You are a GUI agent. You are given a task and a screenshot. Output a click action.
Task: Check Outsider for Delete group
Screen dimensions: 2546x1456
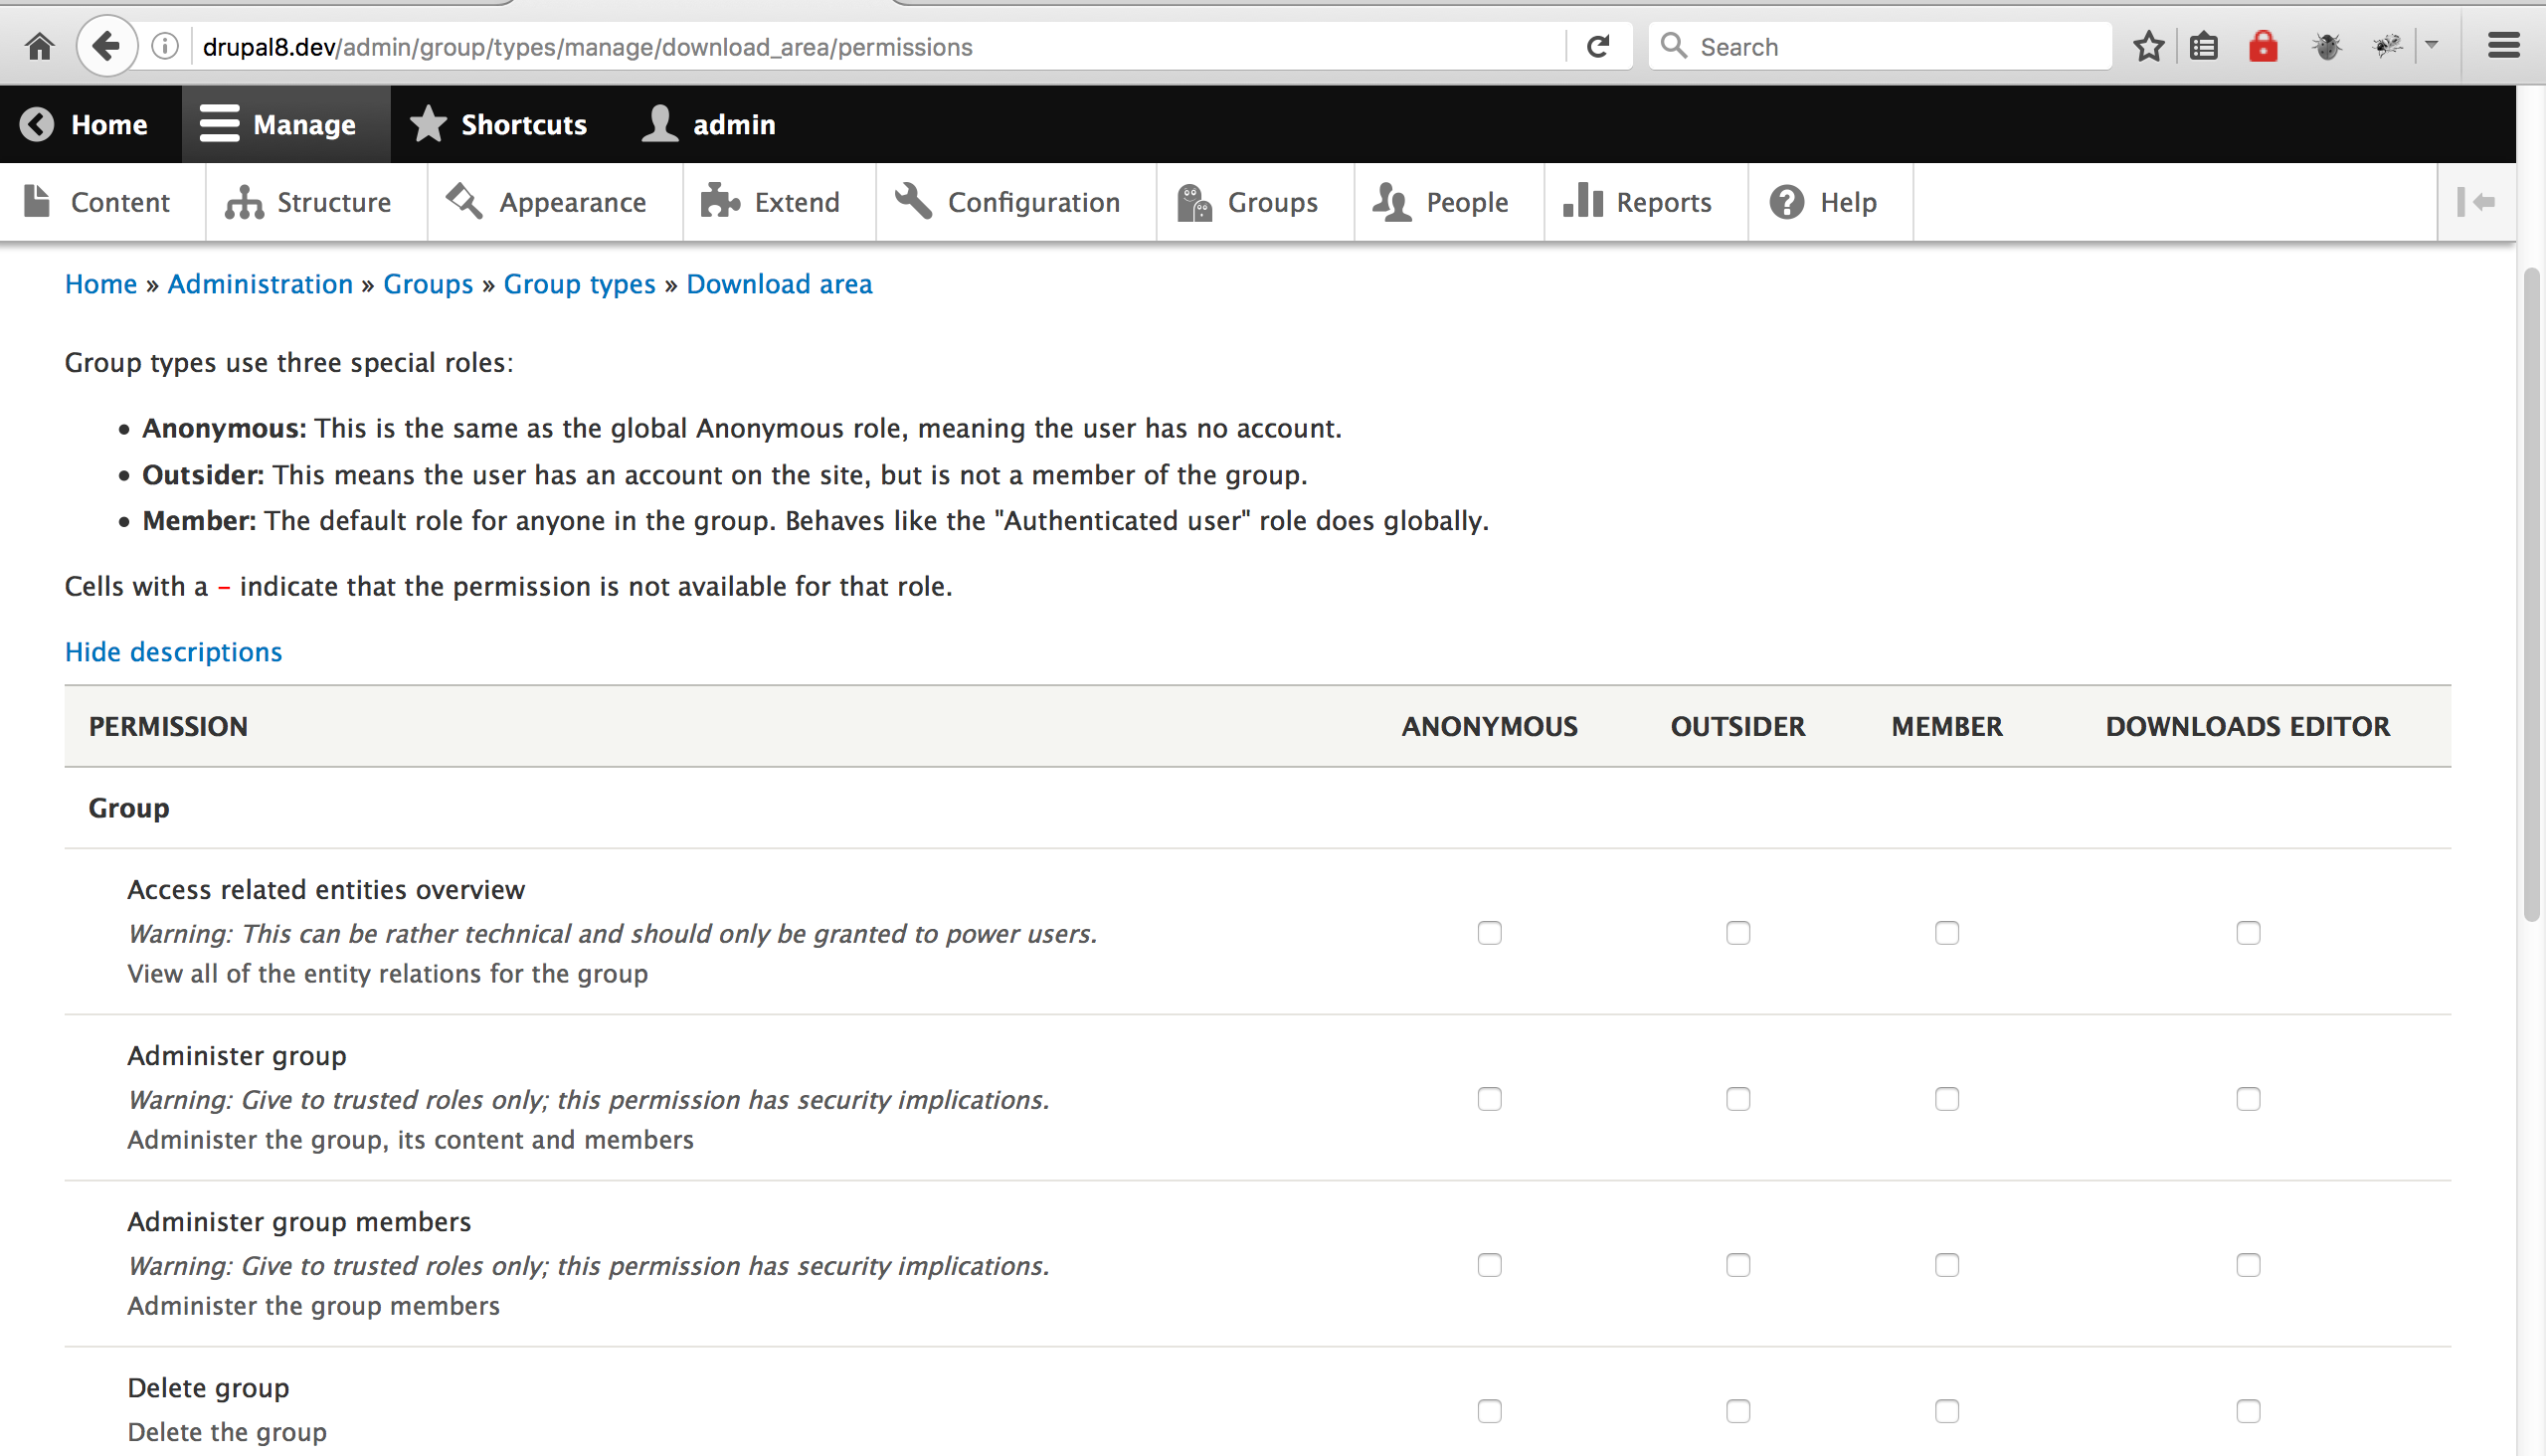point(1738,1411)
